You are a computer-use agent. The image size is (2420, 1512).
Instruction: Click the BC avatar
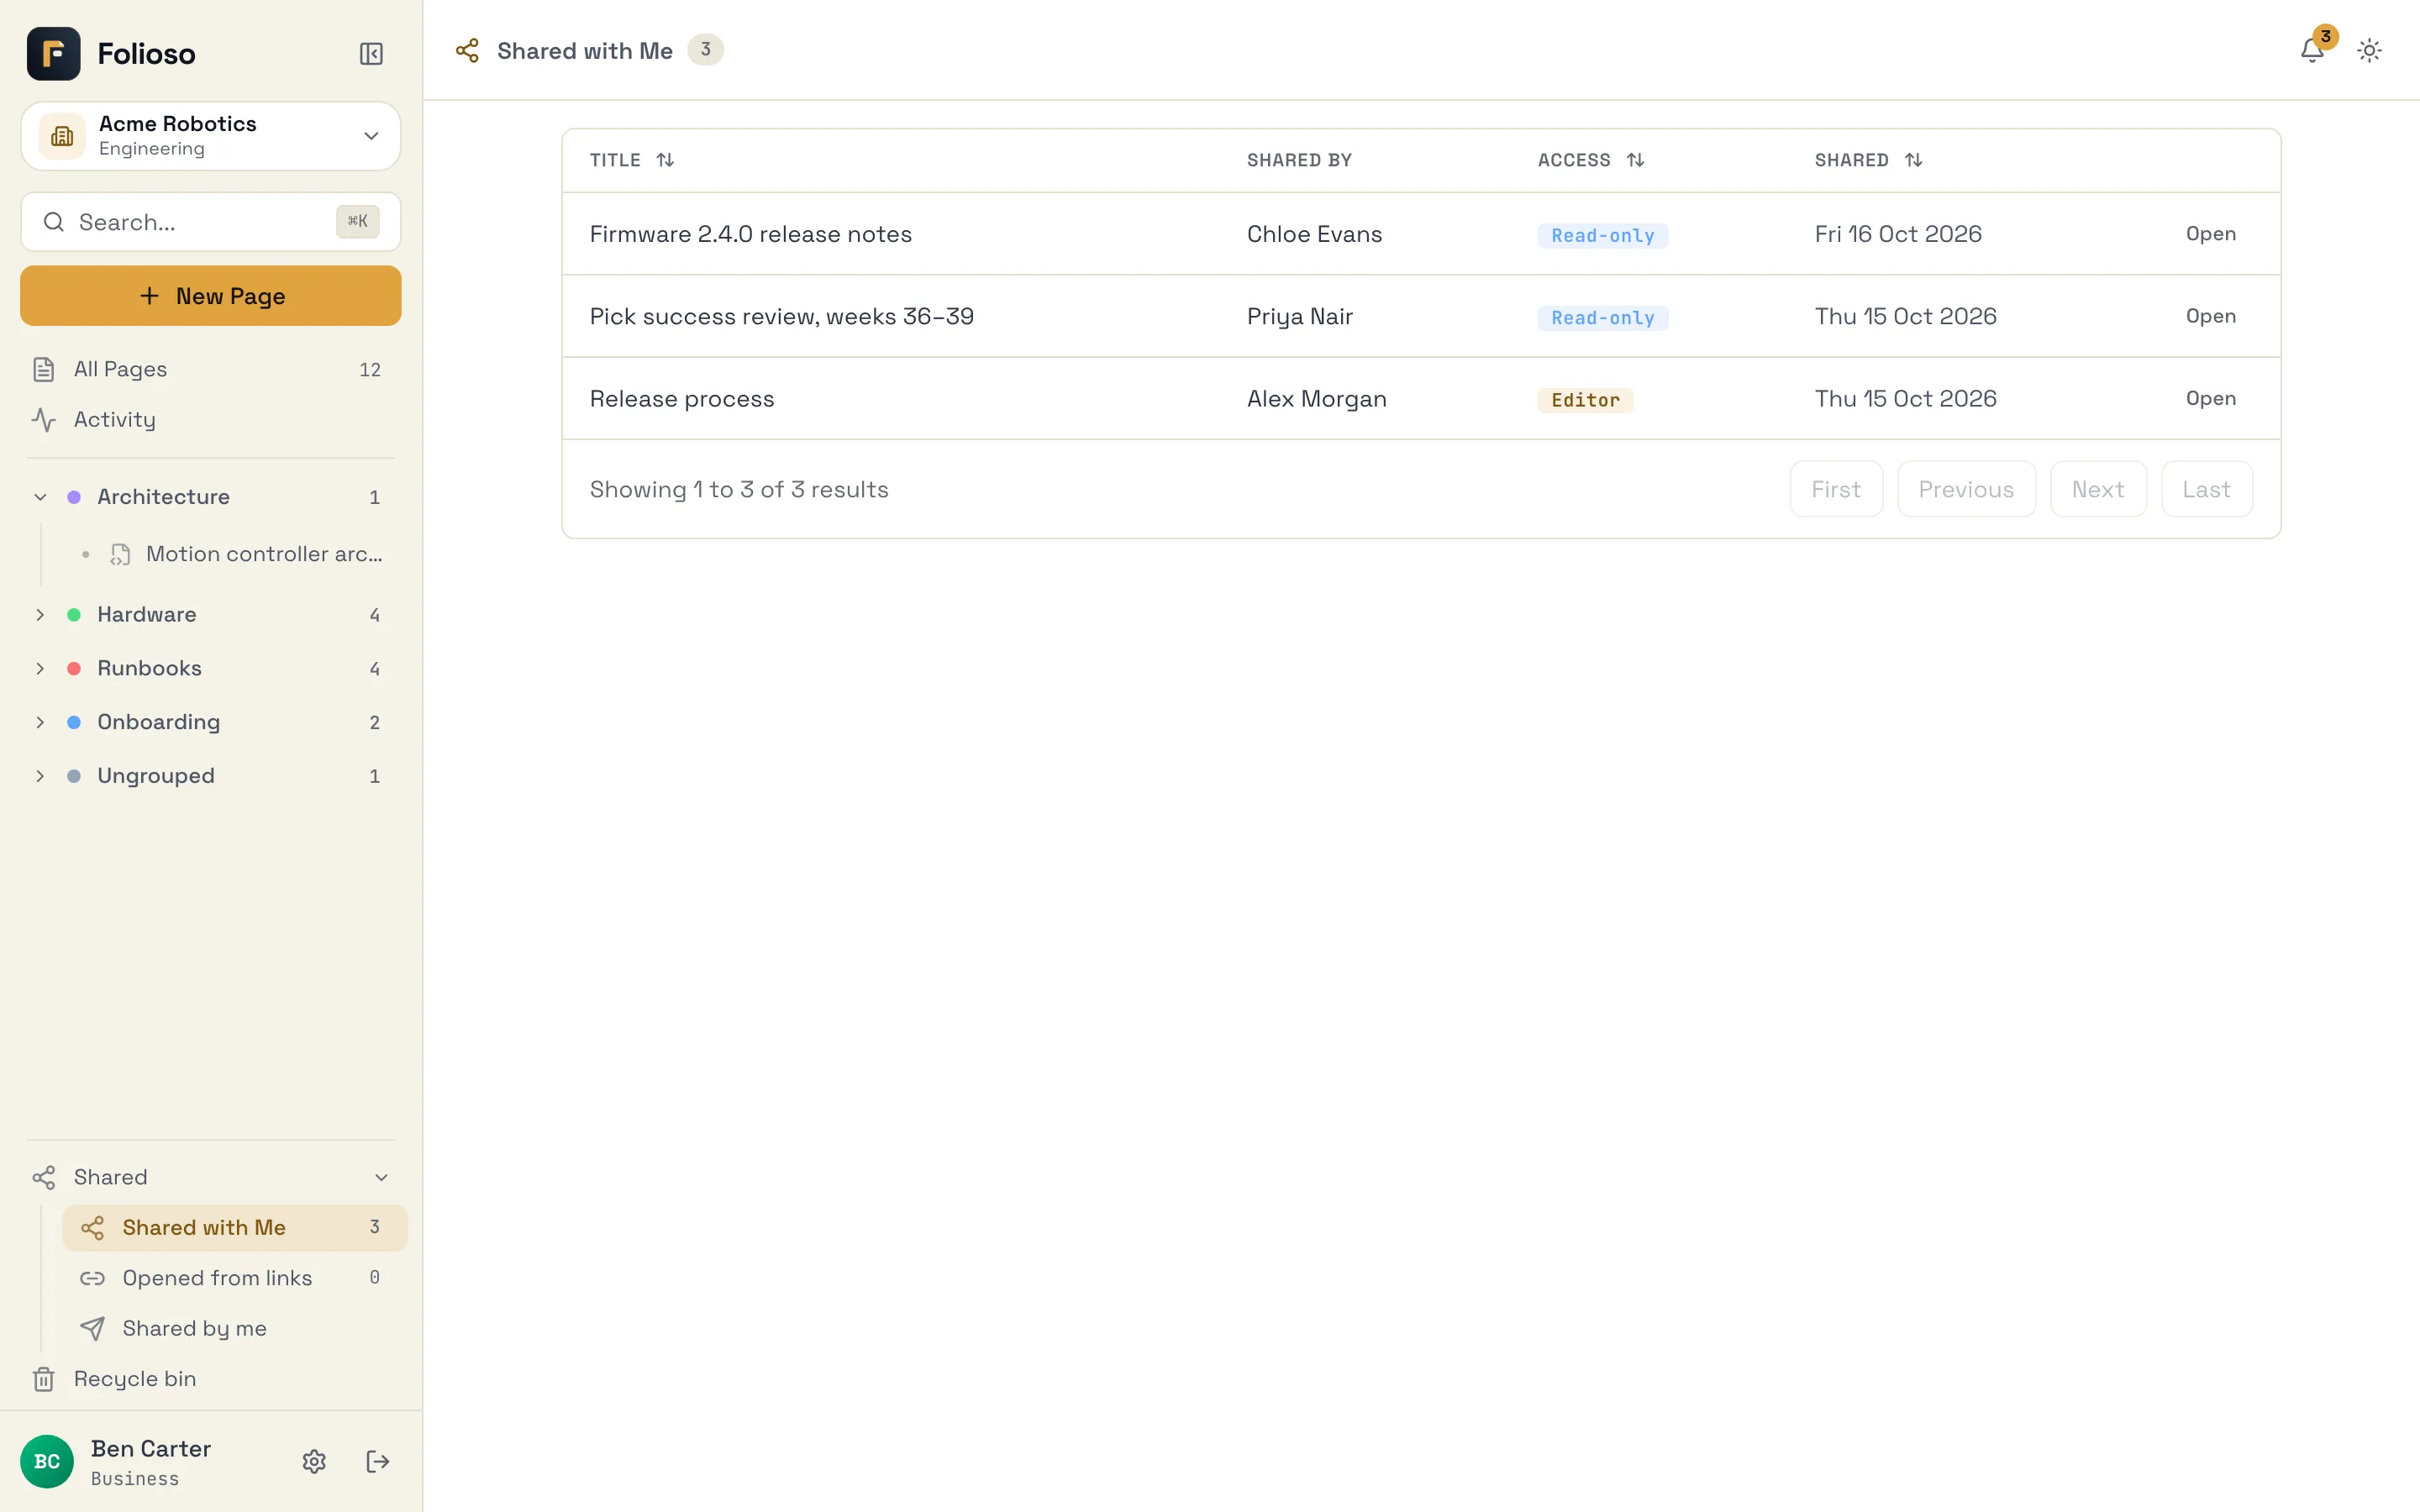[47, 1461]
